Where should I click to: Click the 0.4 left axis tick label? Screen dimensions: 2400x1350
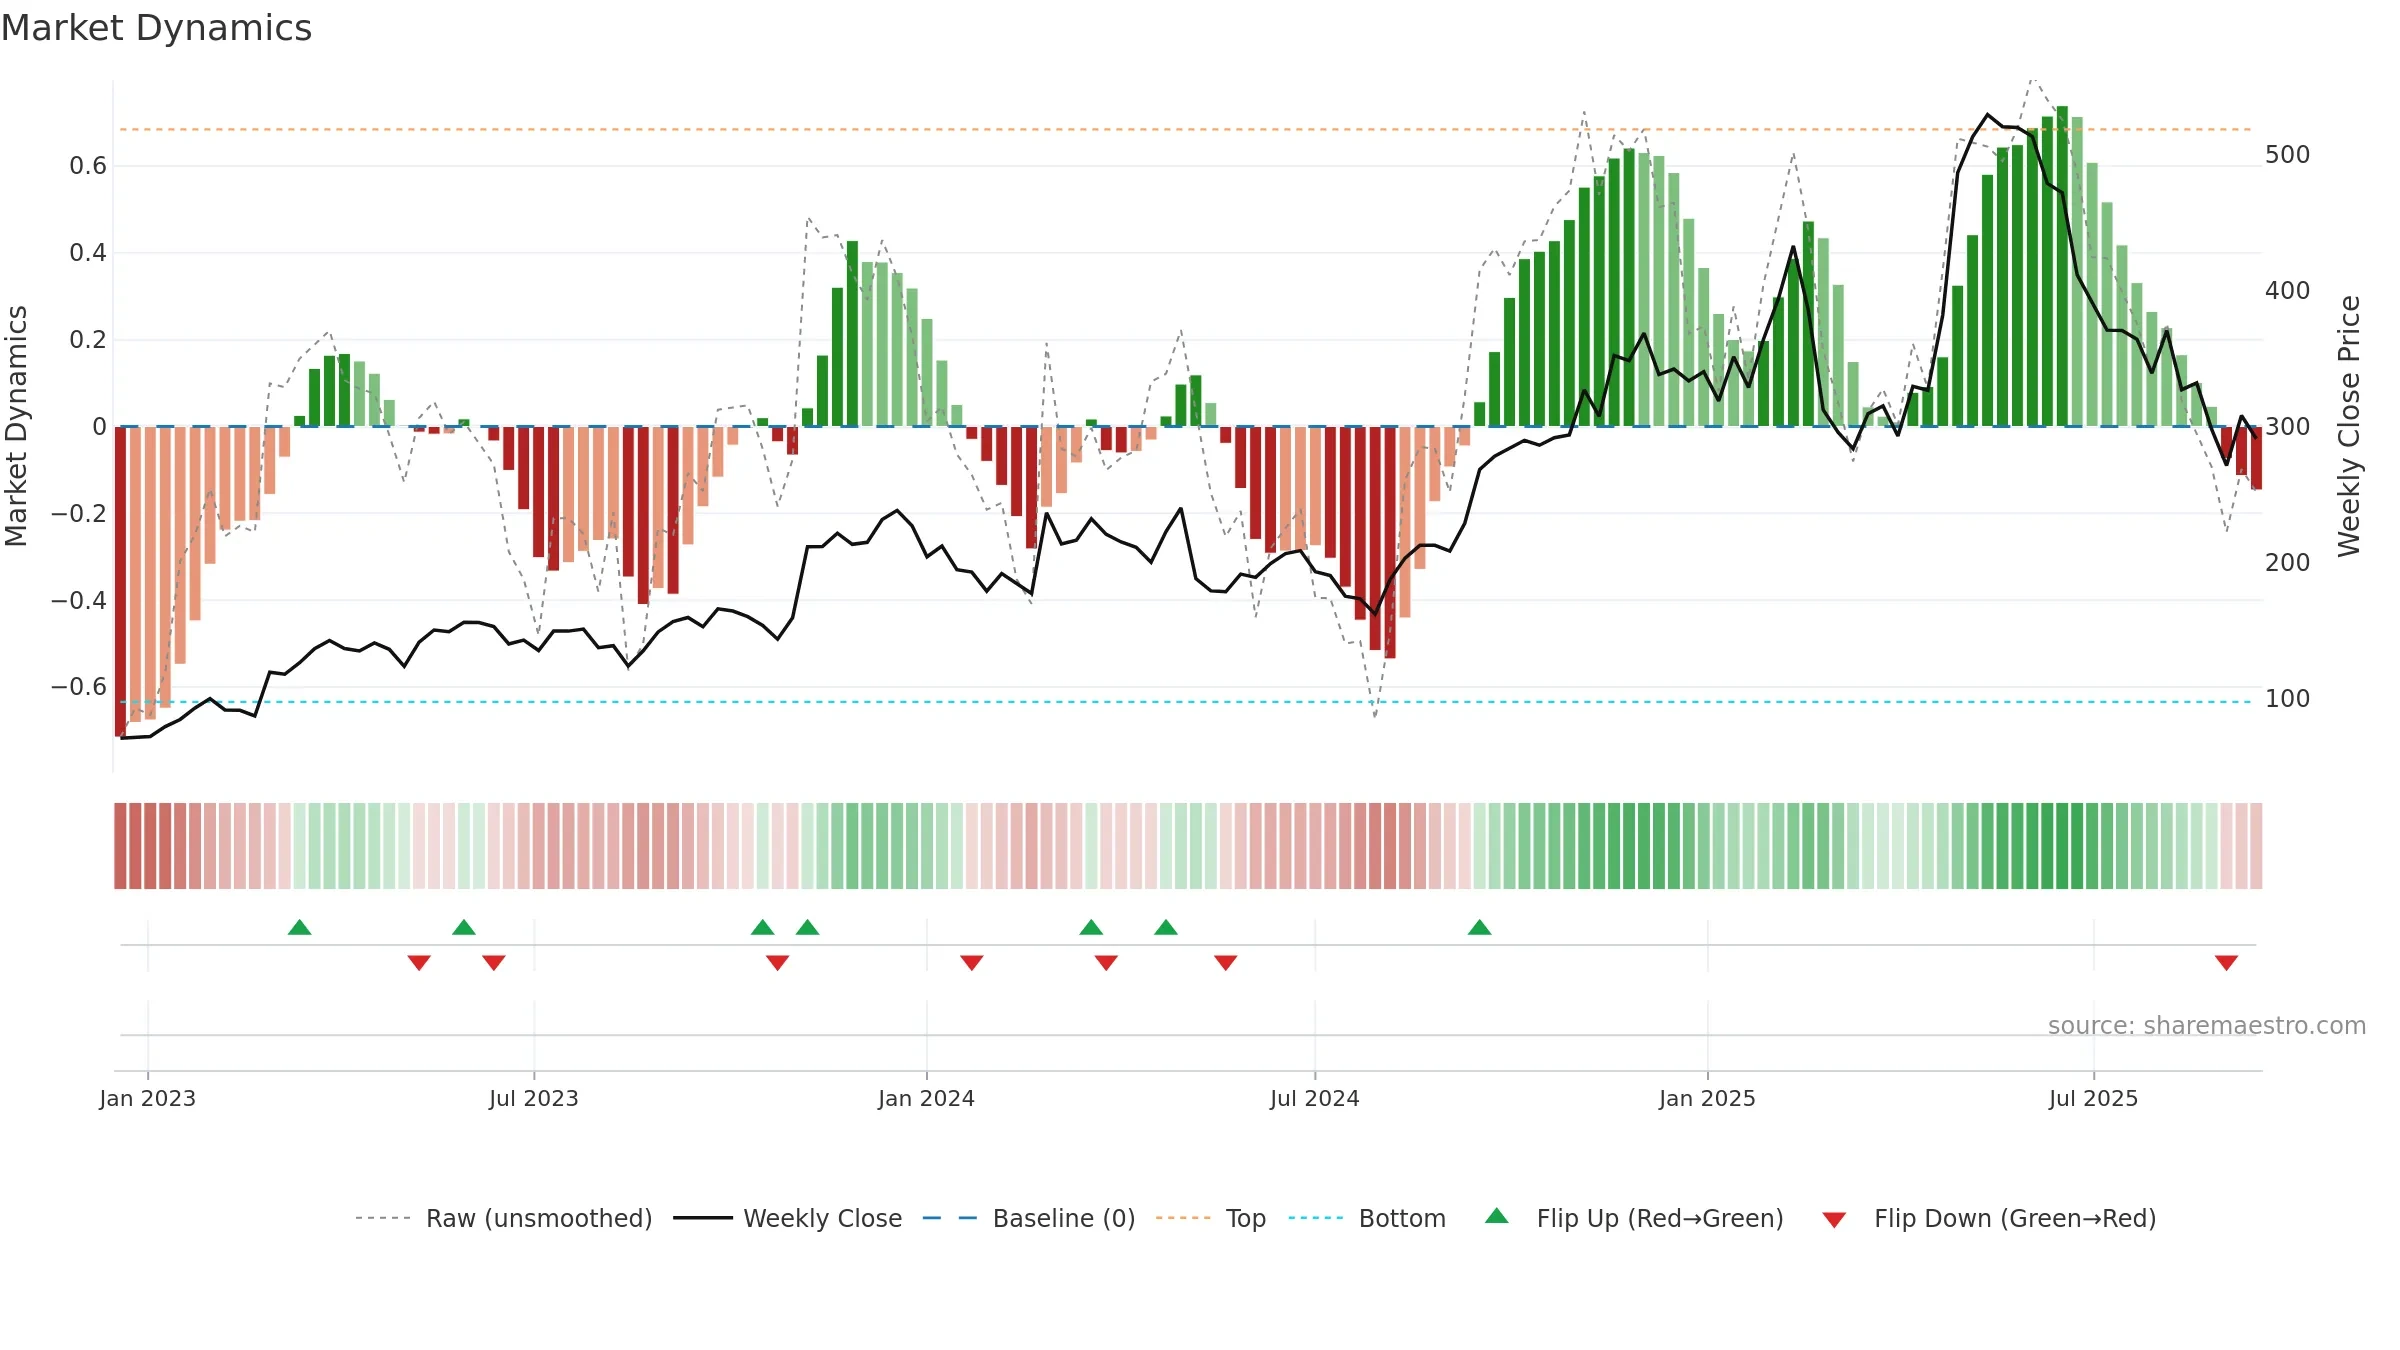[x=88, y=253]
